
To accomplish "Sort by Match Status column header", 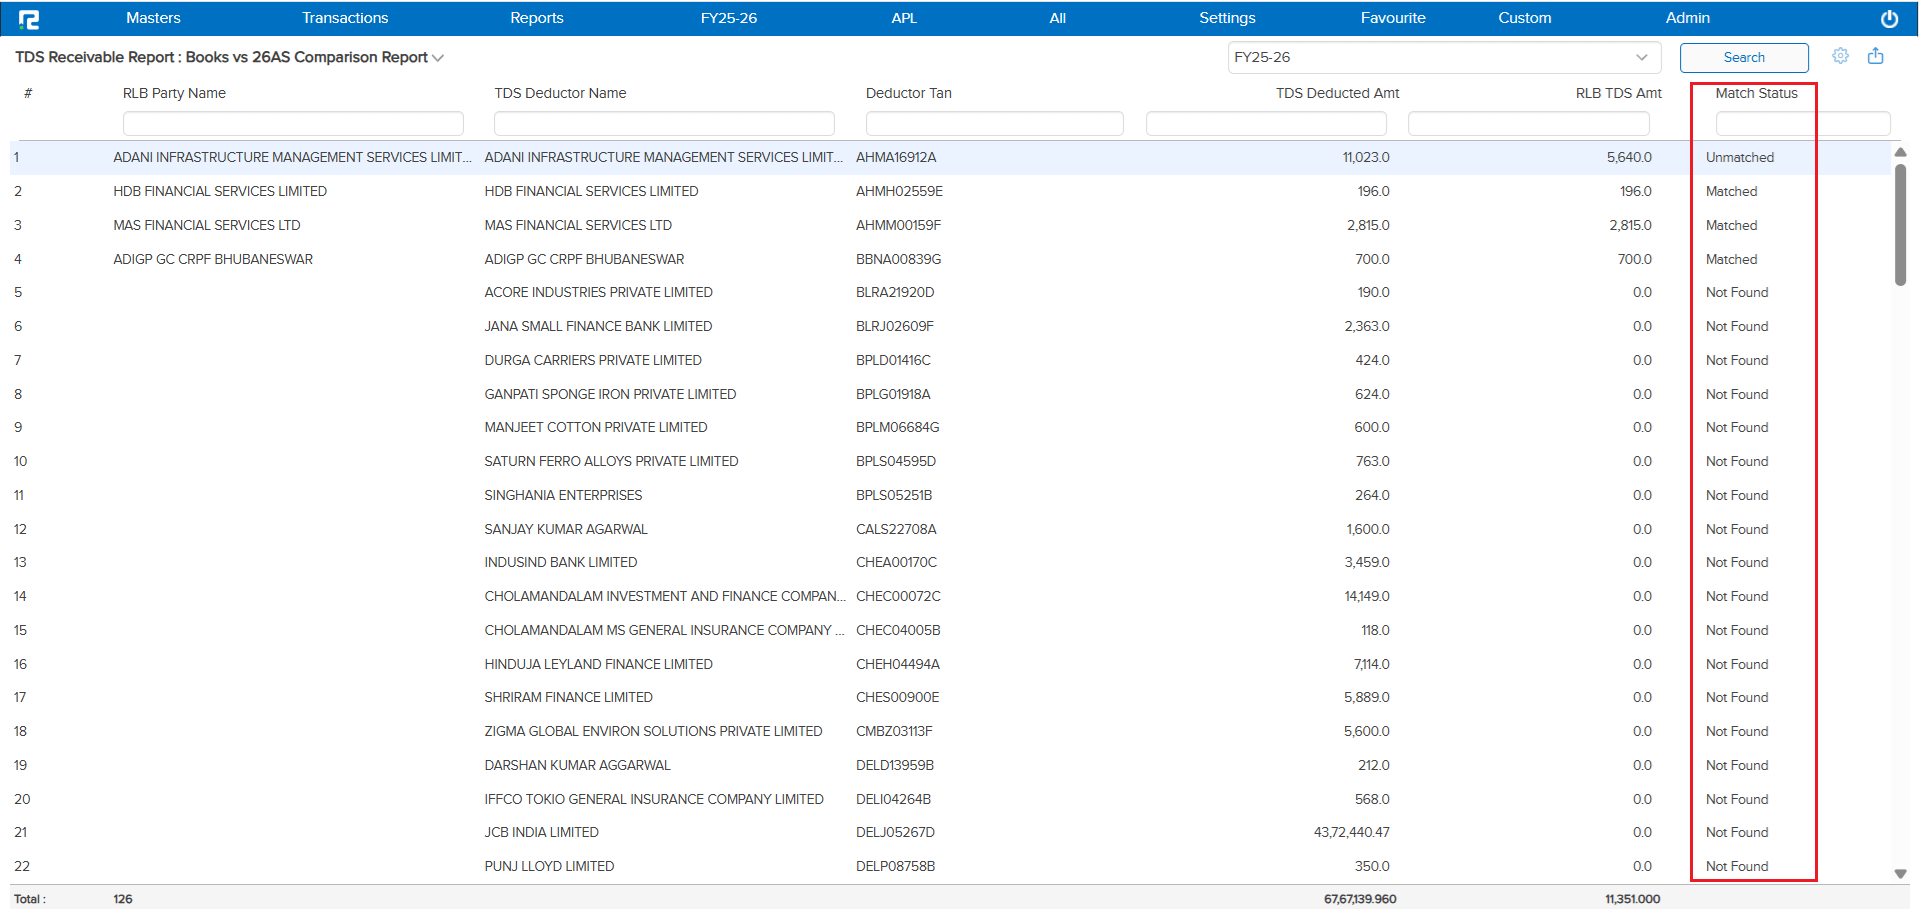I will pyautogui.click(x=1756, y=93).
